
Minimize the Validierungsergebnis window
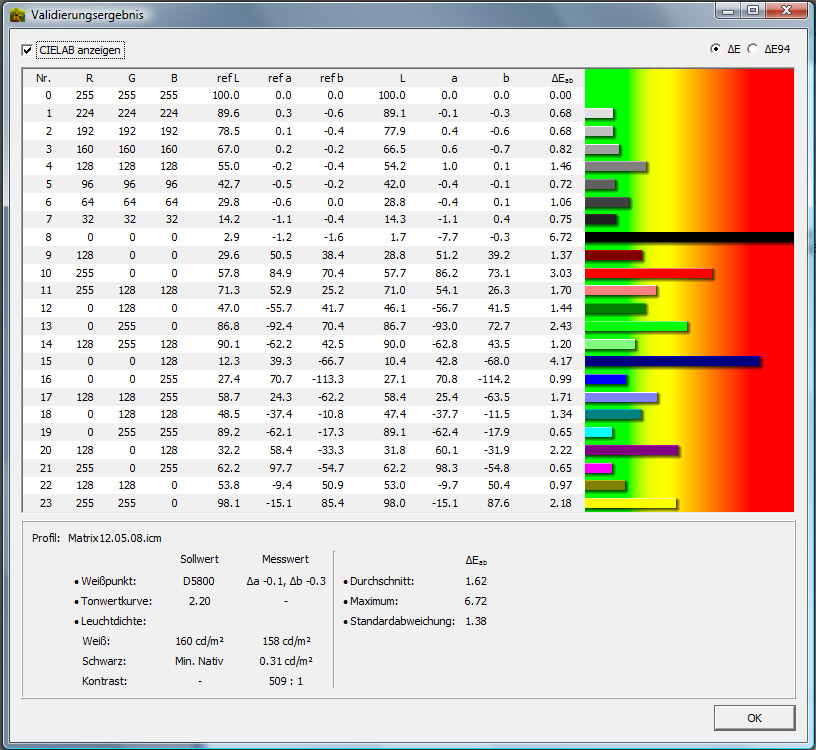point(728,11)
